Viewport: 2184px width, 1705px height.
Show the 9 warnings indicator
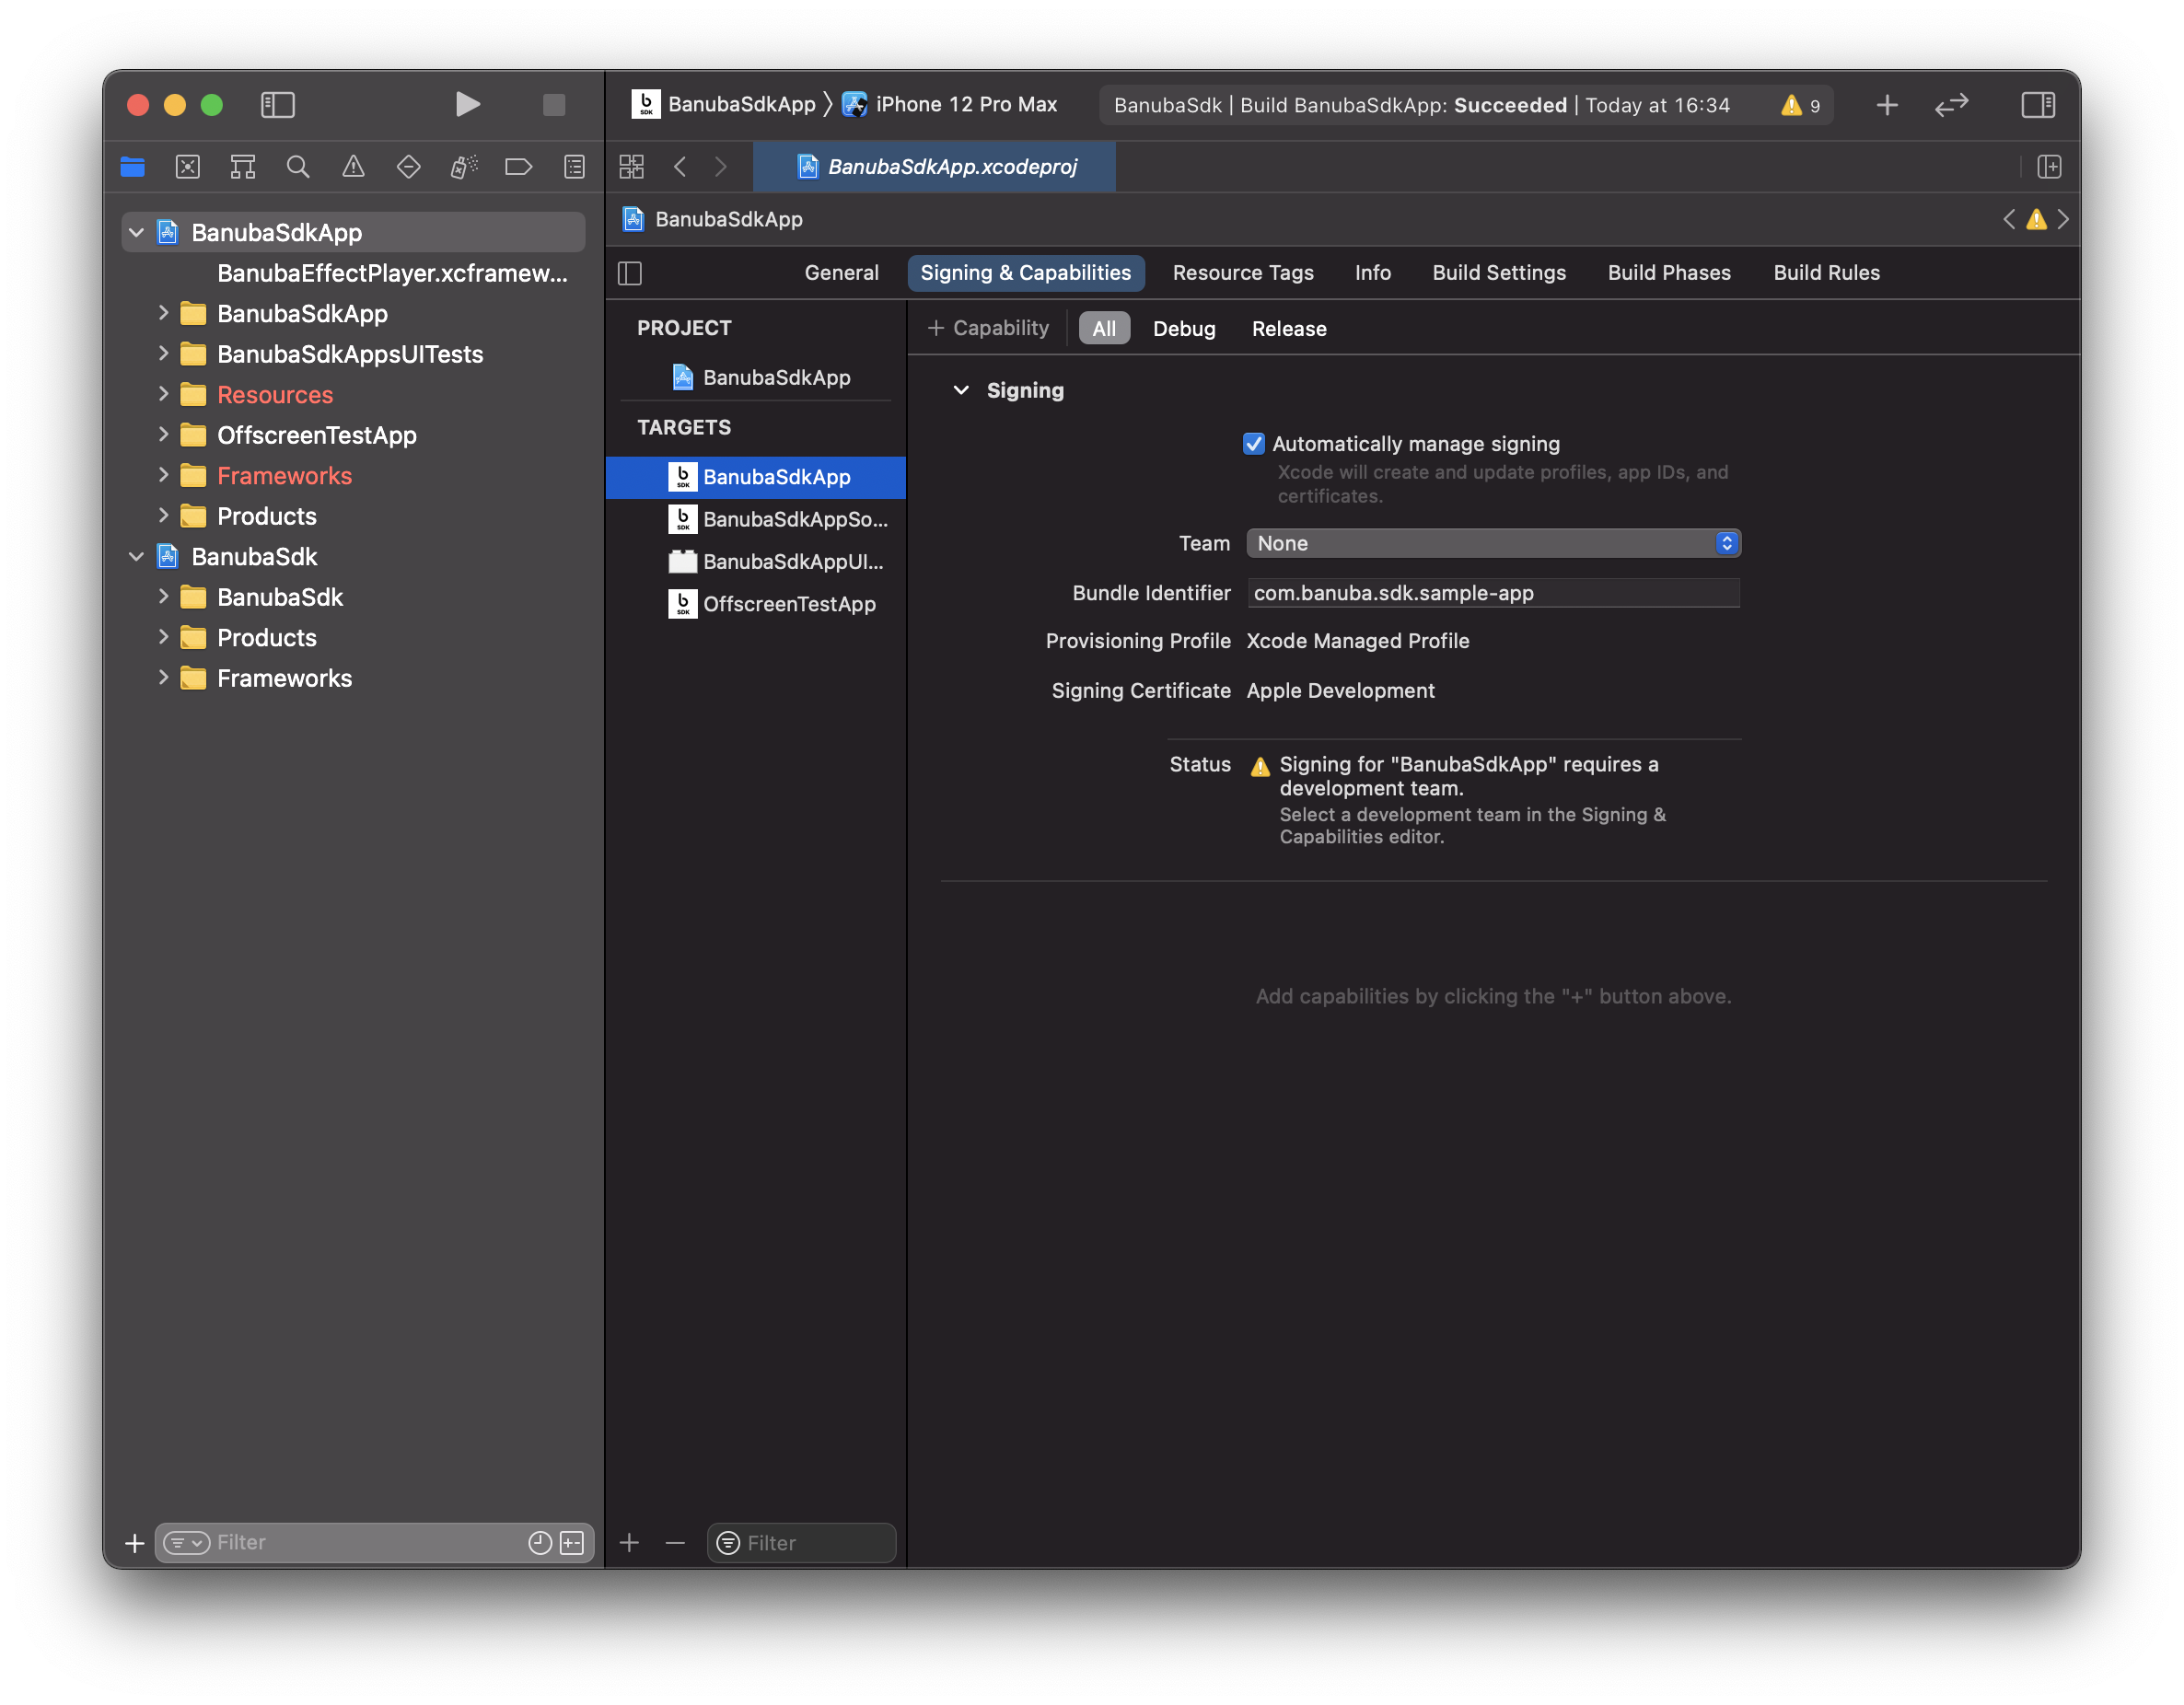[1801, 105]
